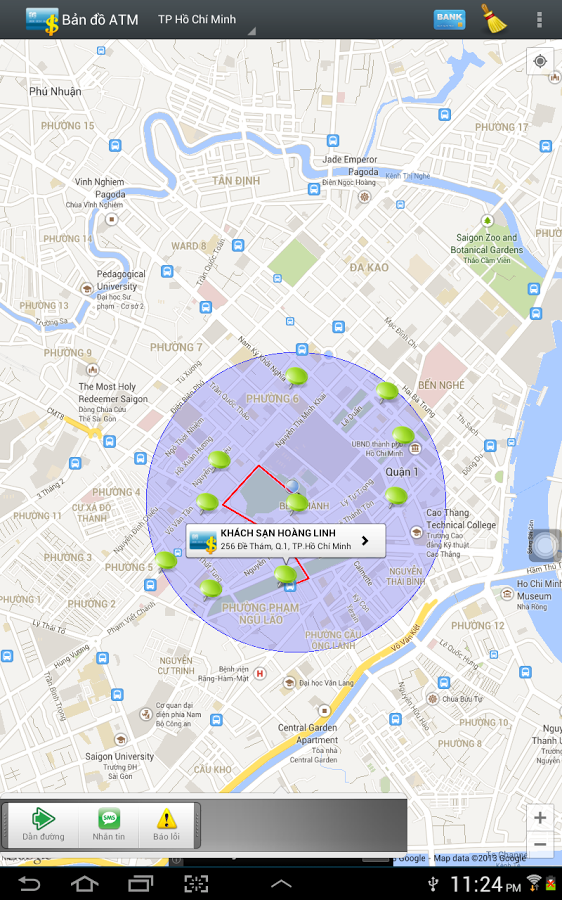562x900 pixels.
Task: Click the Nhắn tin SMS button
Action: click(x=108, y=825)
